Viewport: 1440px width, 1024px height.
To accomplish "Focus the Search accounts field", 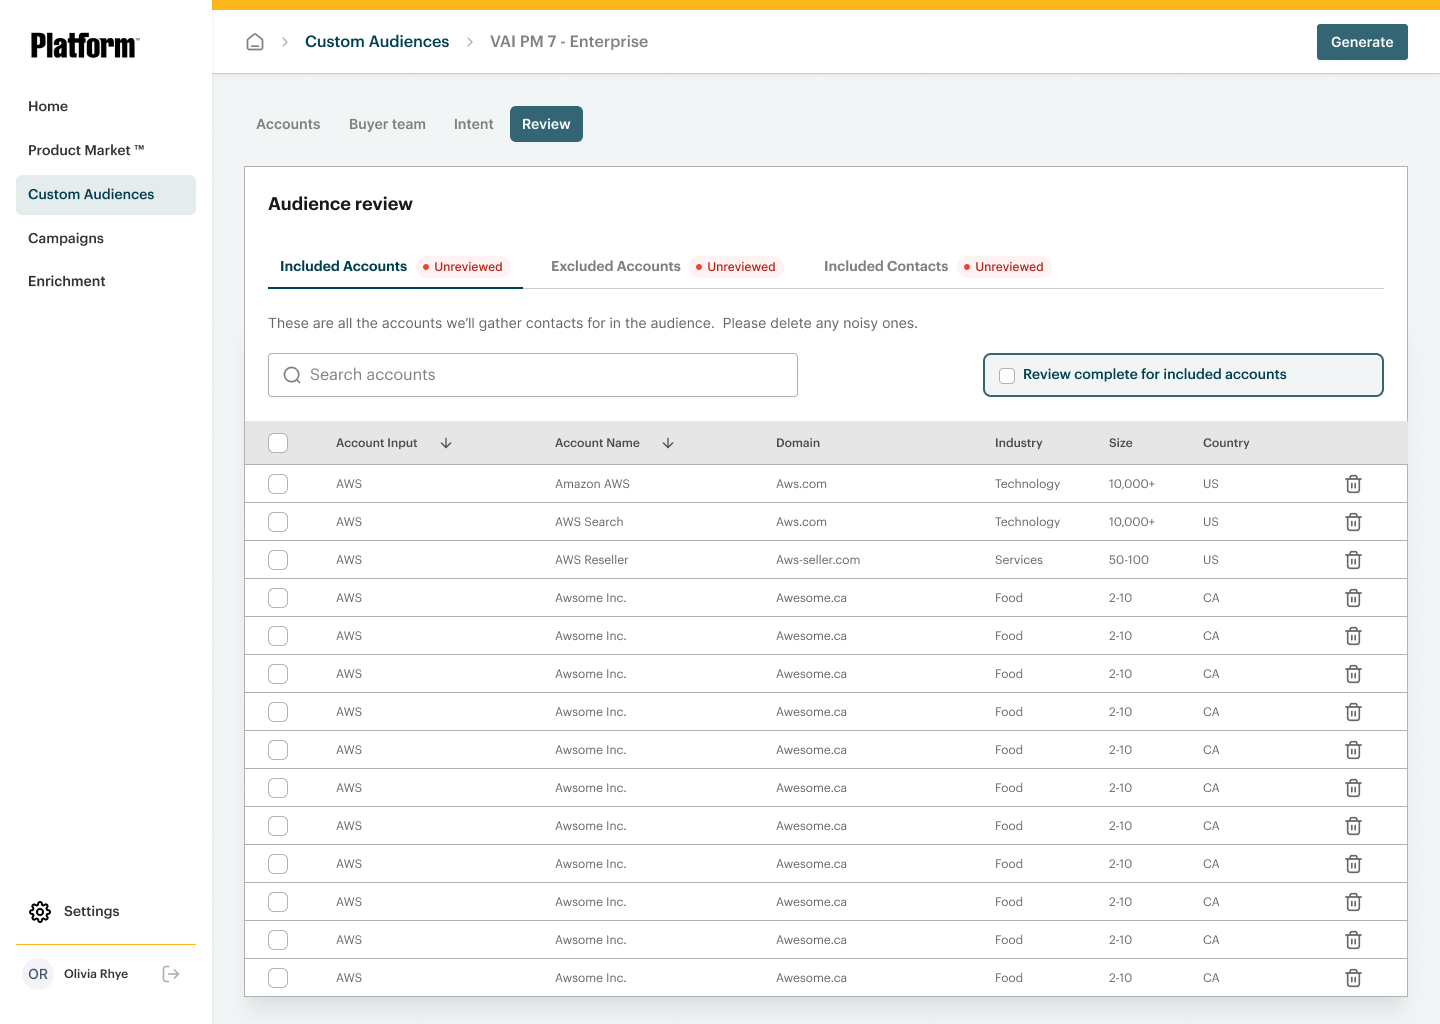I will (x=545, y=375).
